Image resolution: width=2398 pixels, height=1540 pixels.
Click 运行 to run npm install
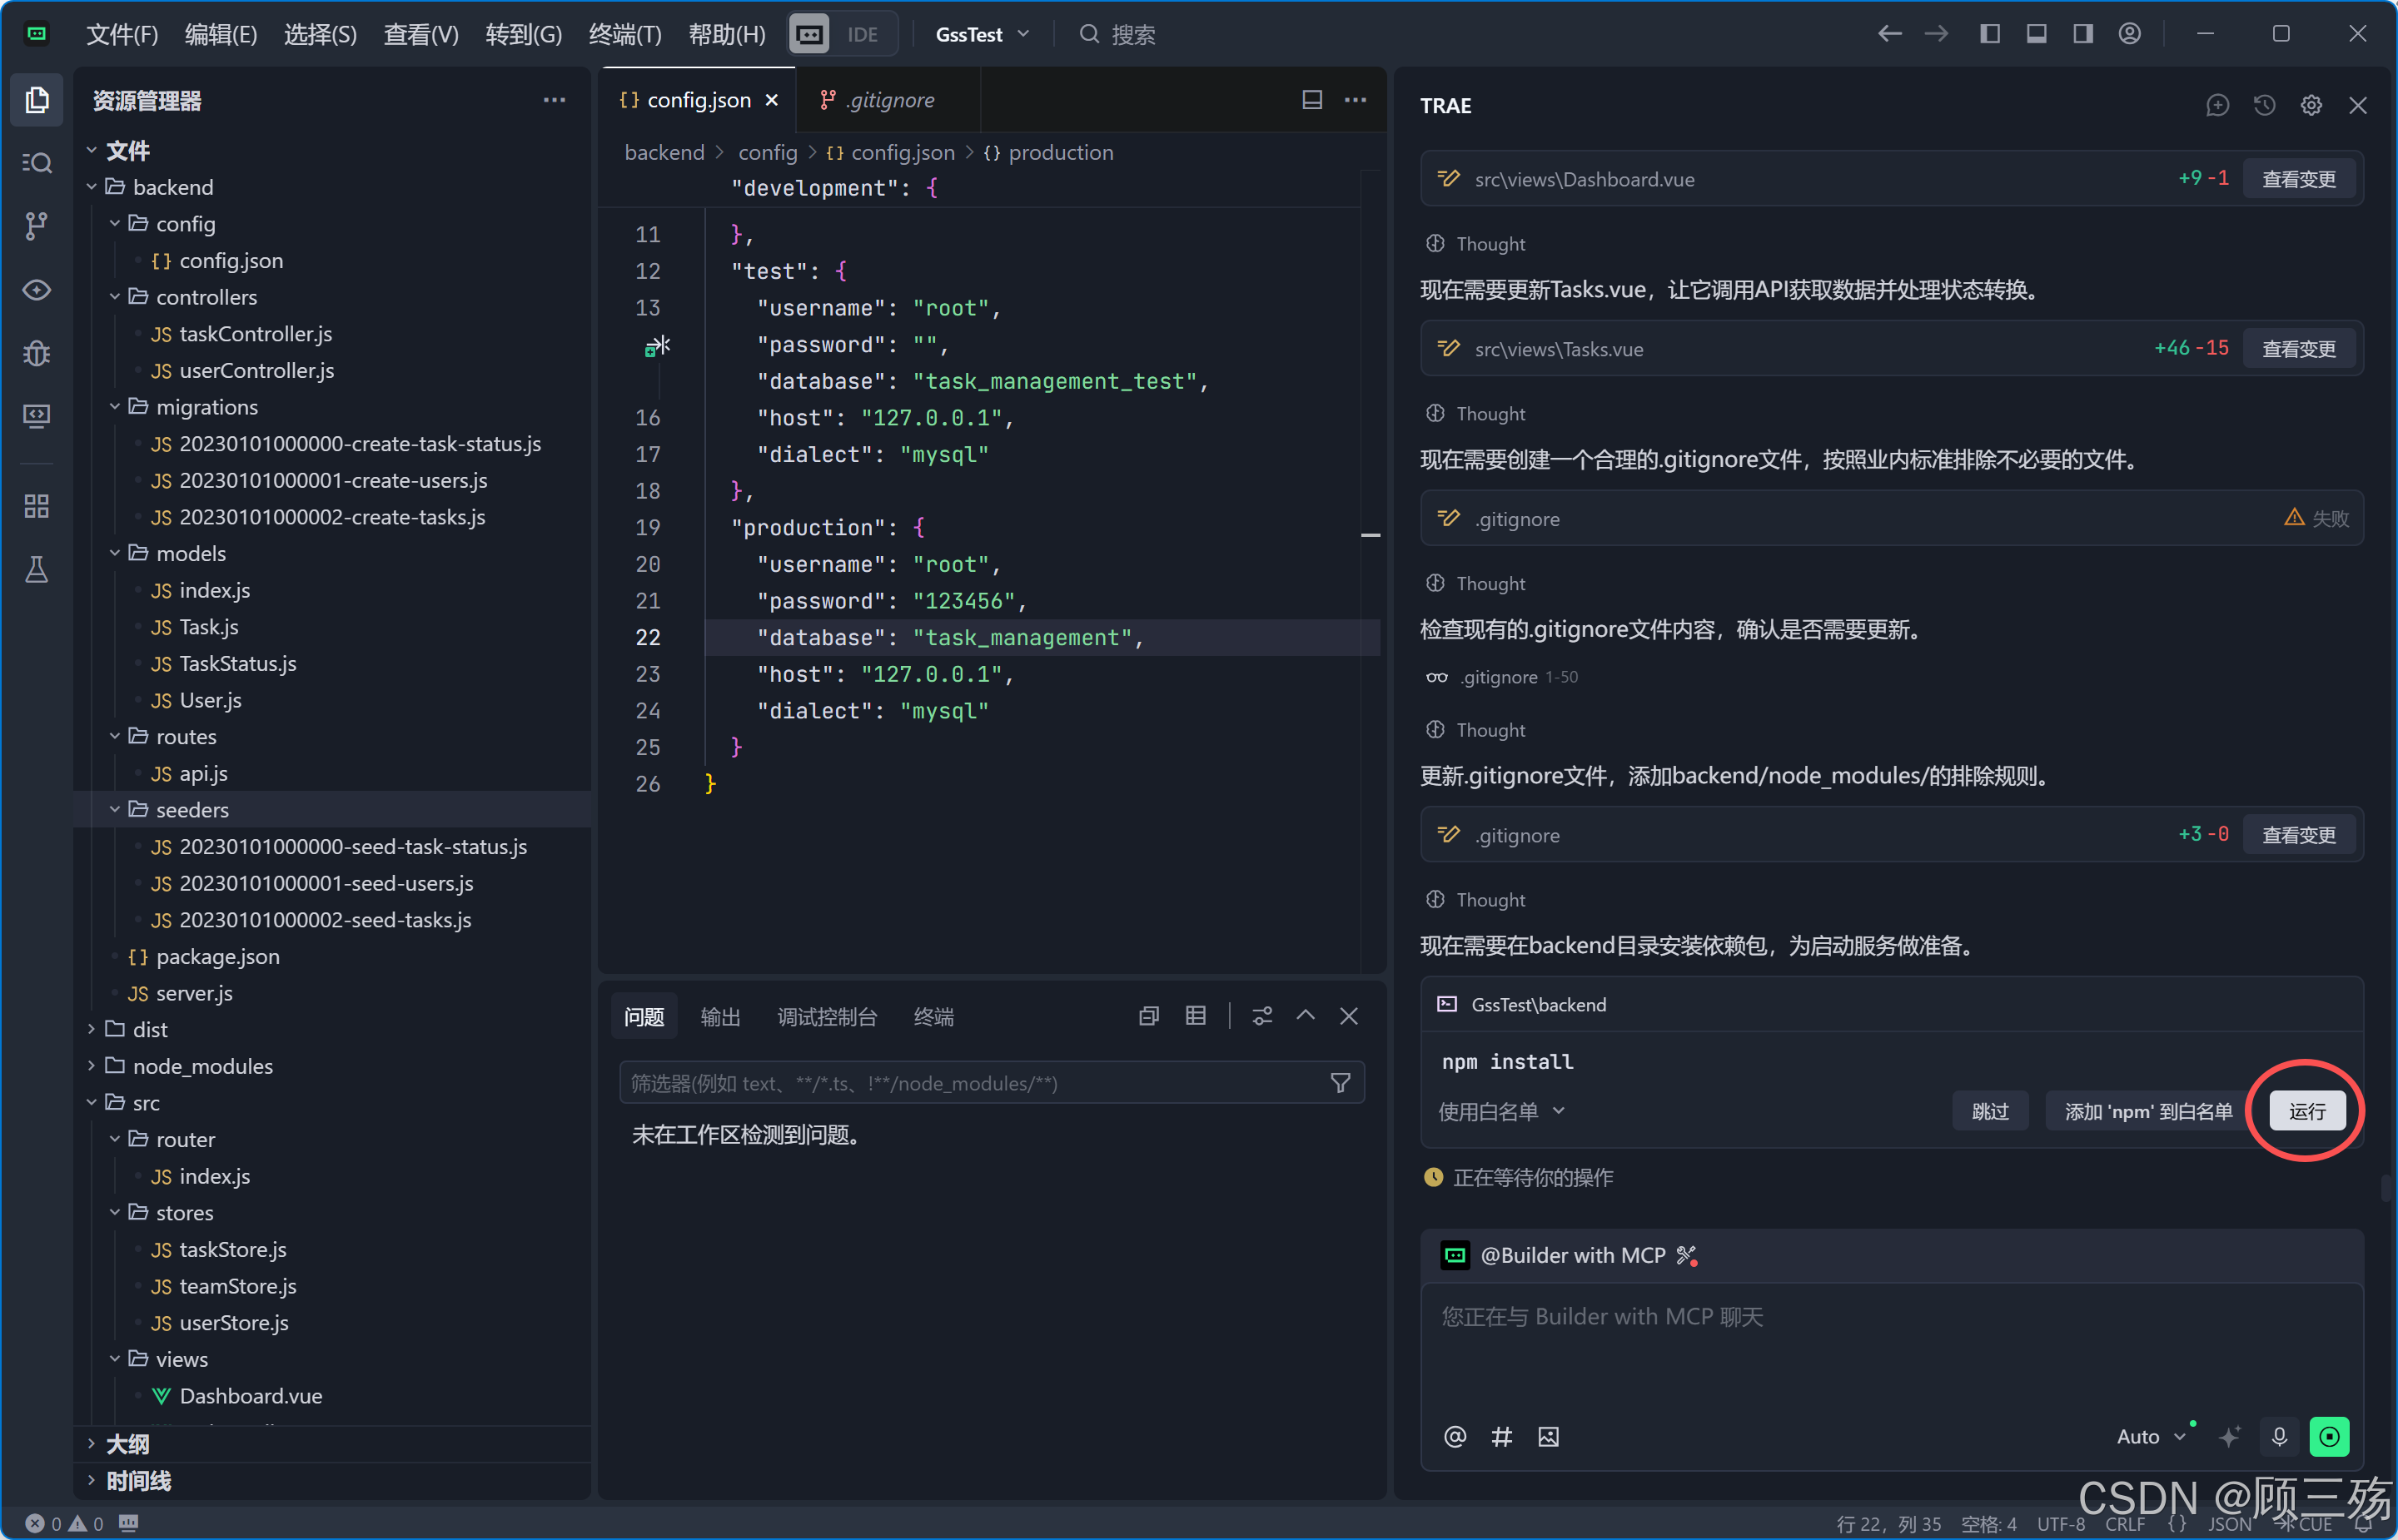(x=2306, y=1111)
